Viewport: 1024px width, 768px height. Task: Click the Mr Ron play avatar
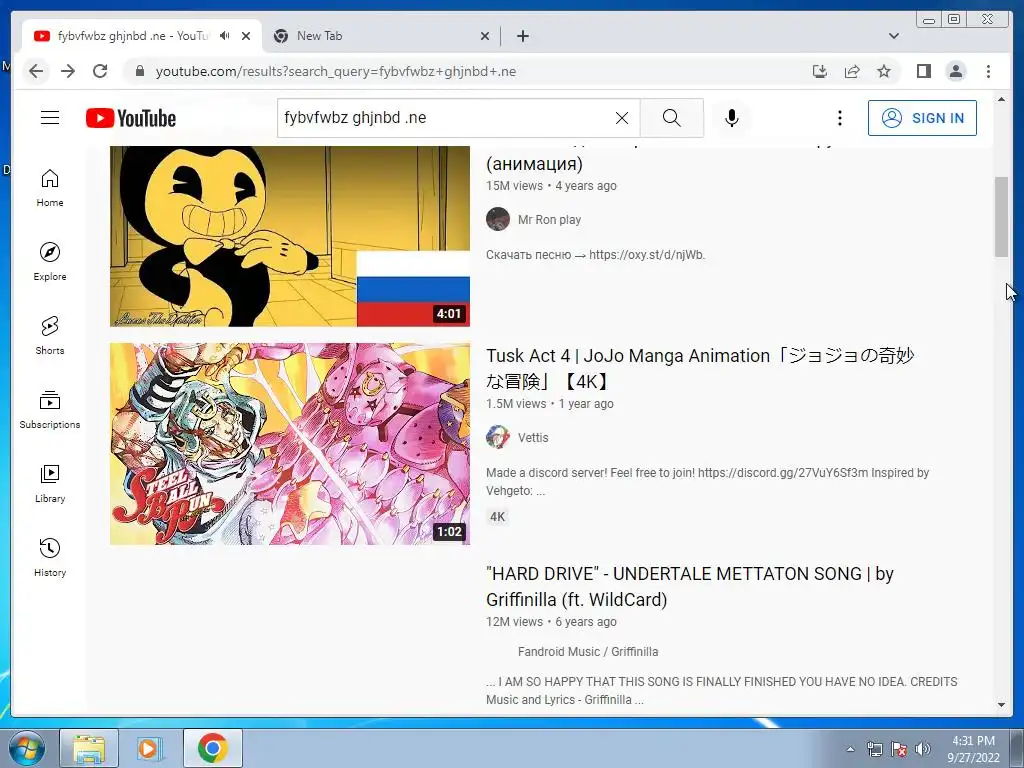[x=498, y=219]
